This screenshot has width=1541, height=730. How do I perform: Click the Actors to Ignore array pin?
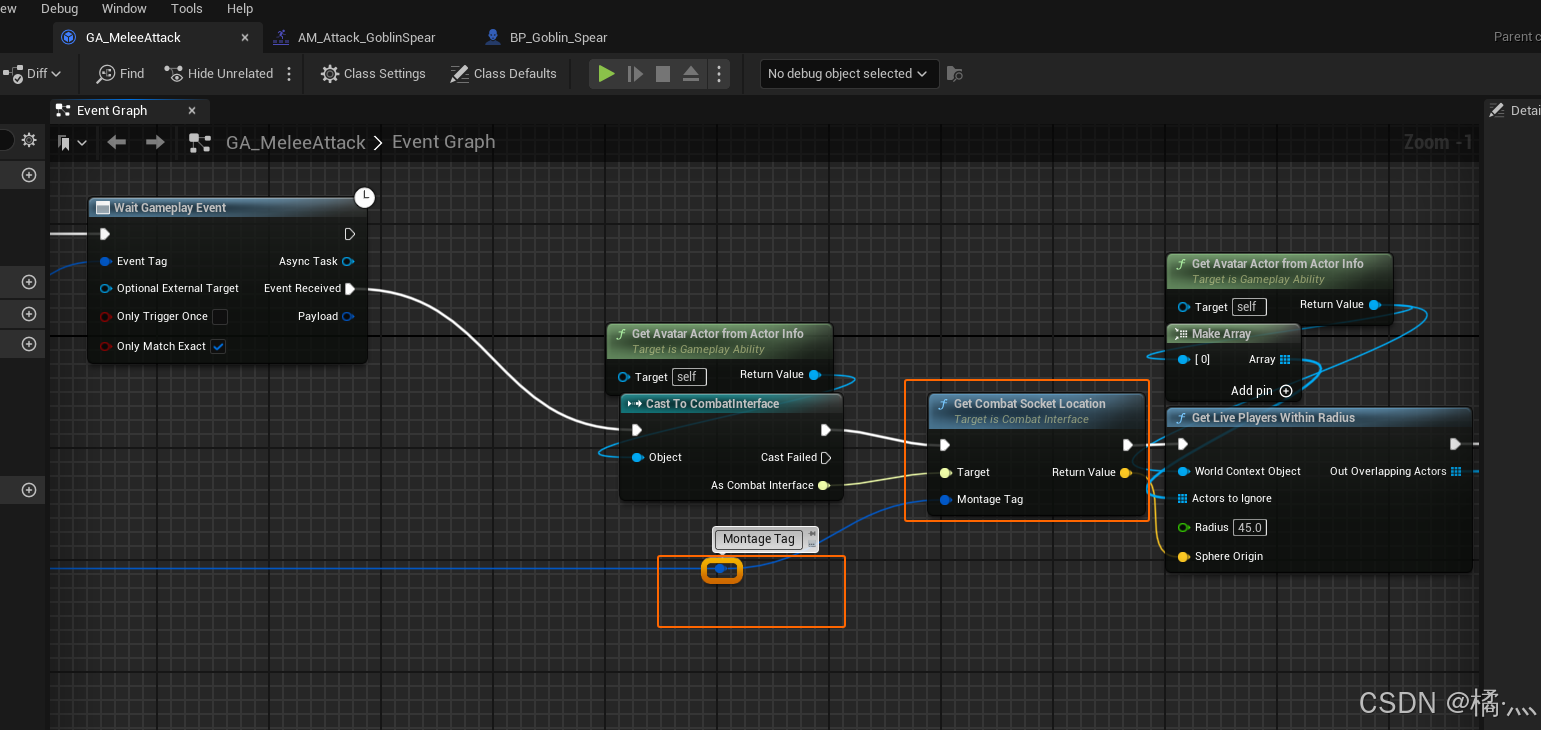coord(1184,499)
